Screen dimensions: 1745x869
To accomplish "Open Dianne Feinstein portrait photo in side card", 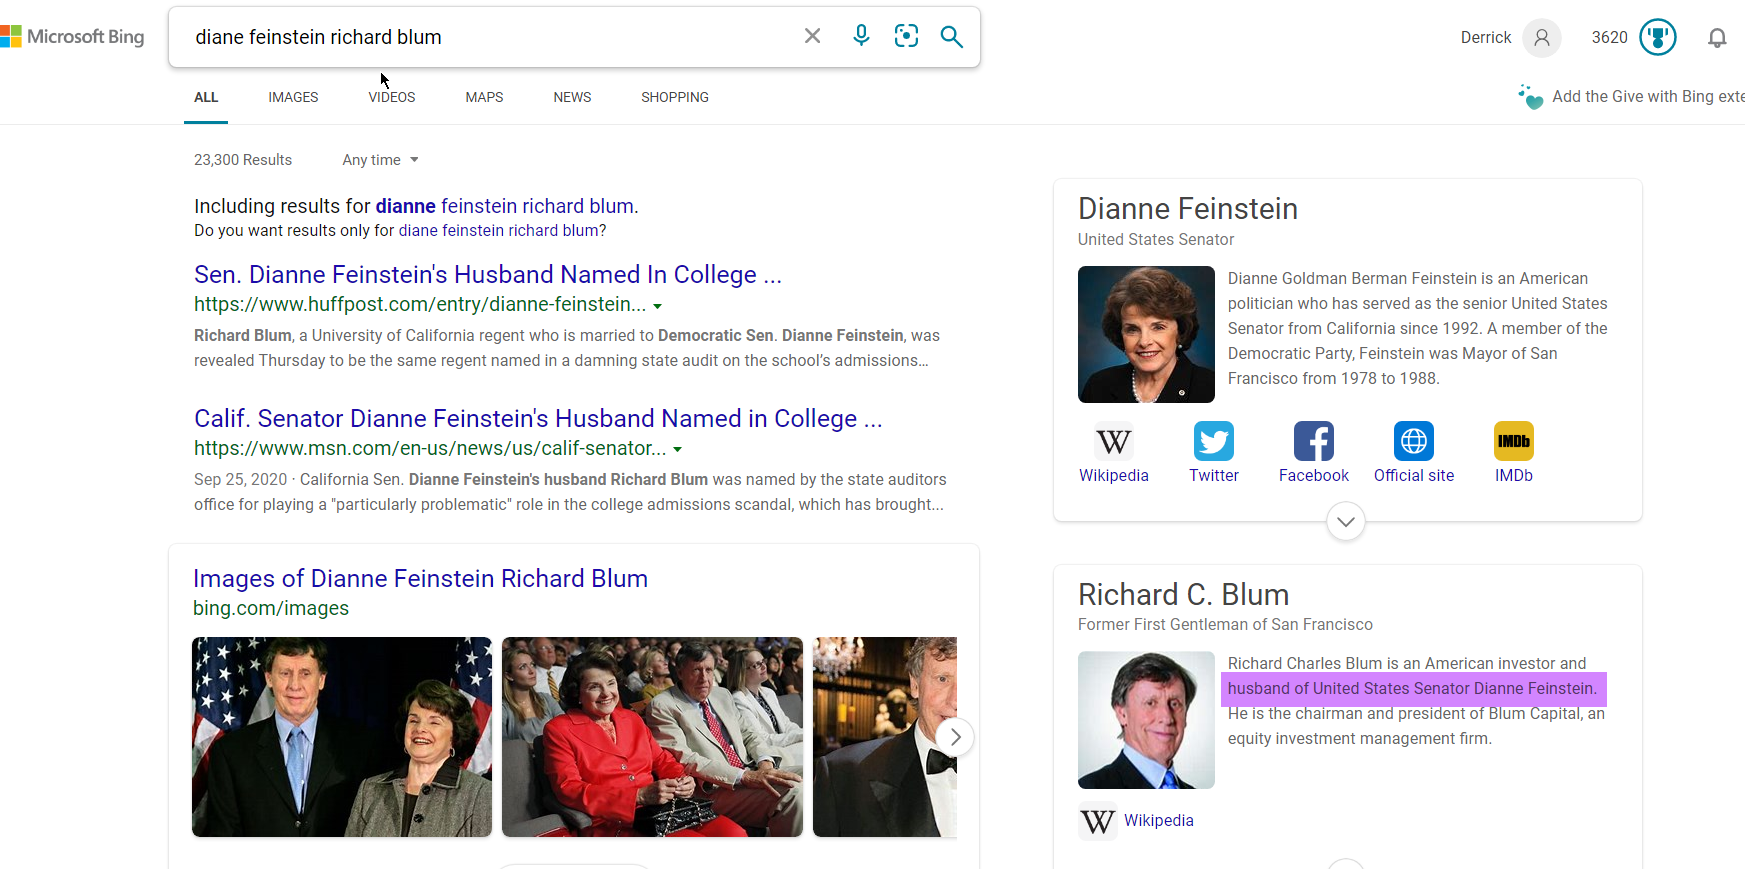I will [x=1146, y=334].
